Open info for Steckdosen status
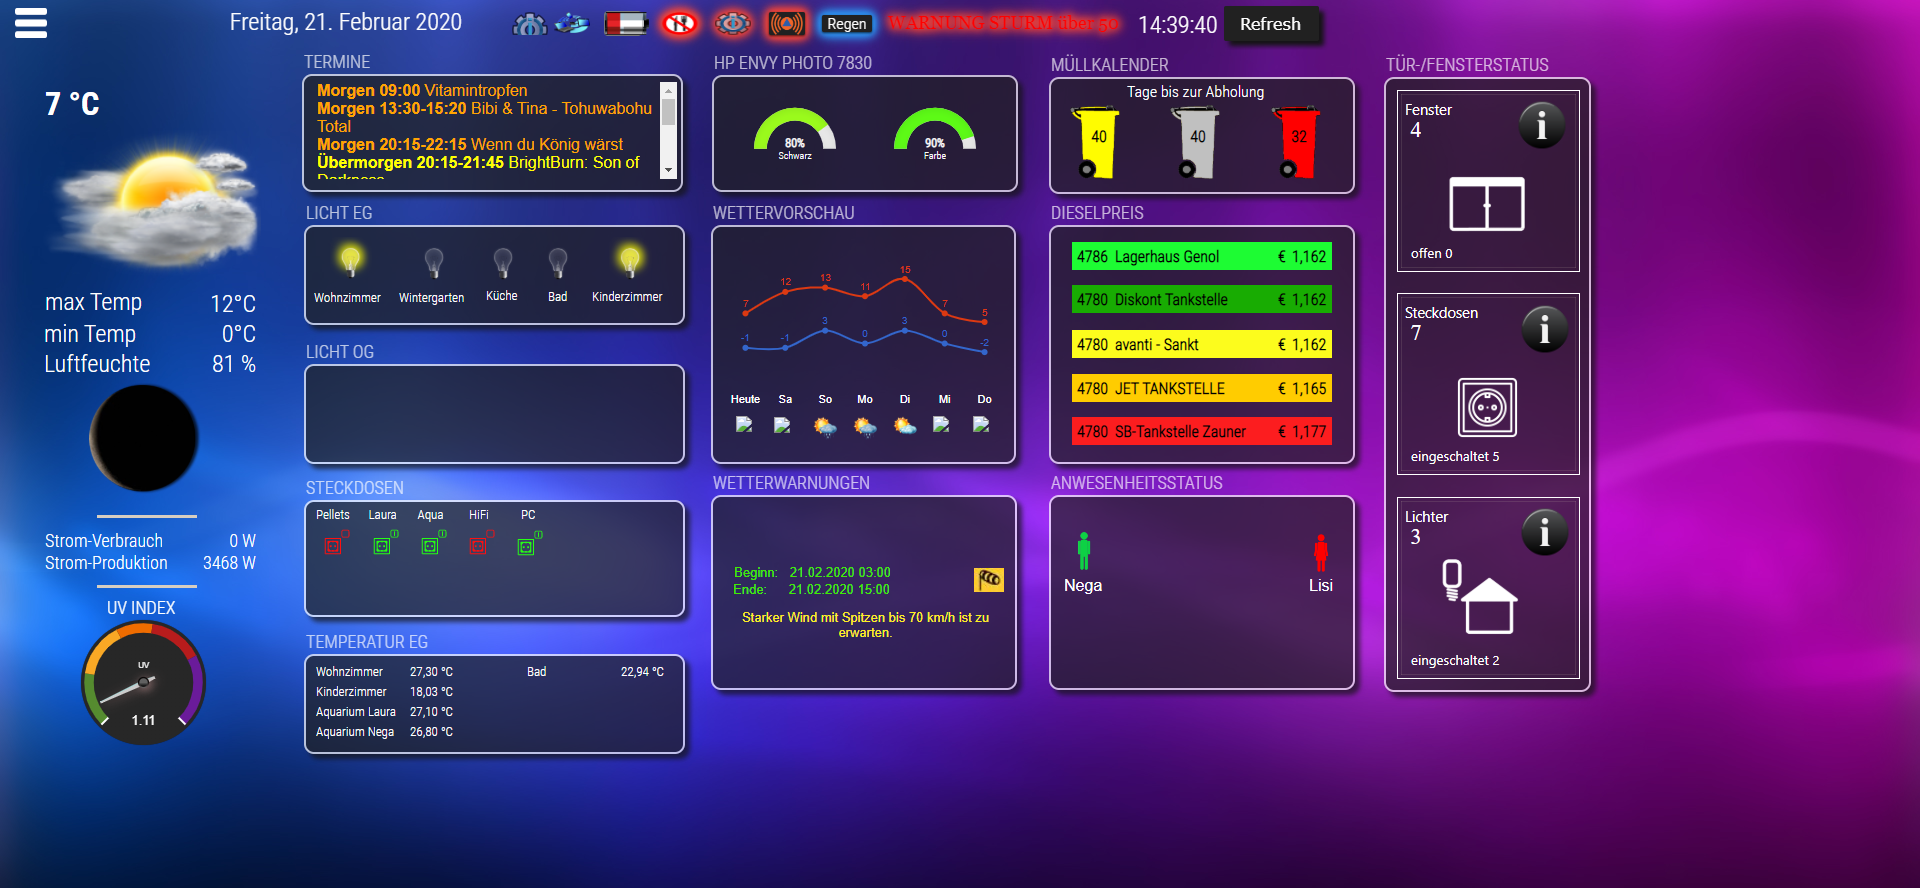This screenshot has height=888, width=1920. [1544, 329]
